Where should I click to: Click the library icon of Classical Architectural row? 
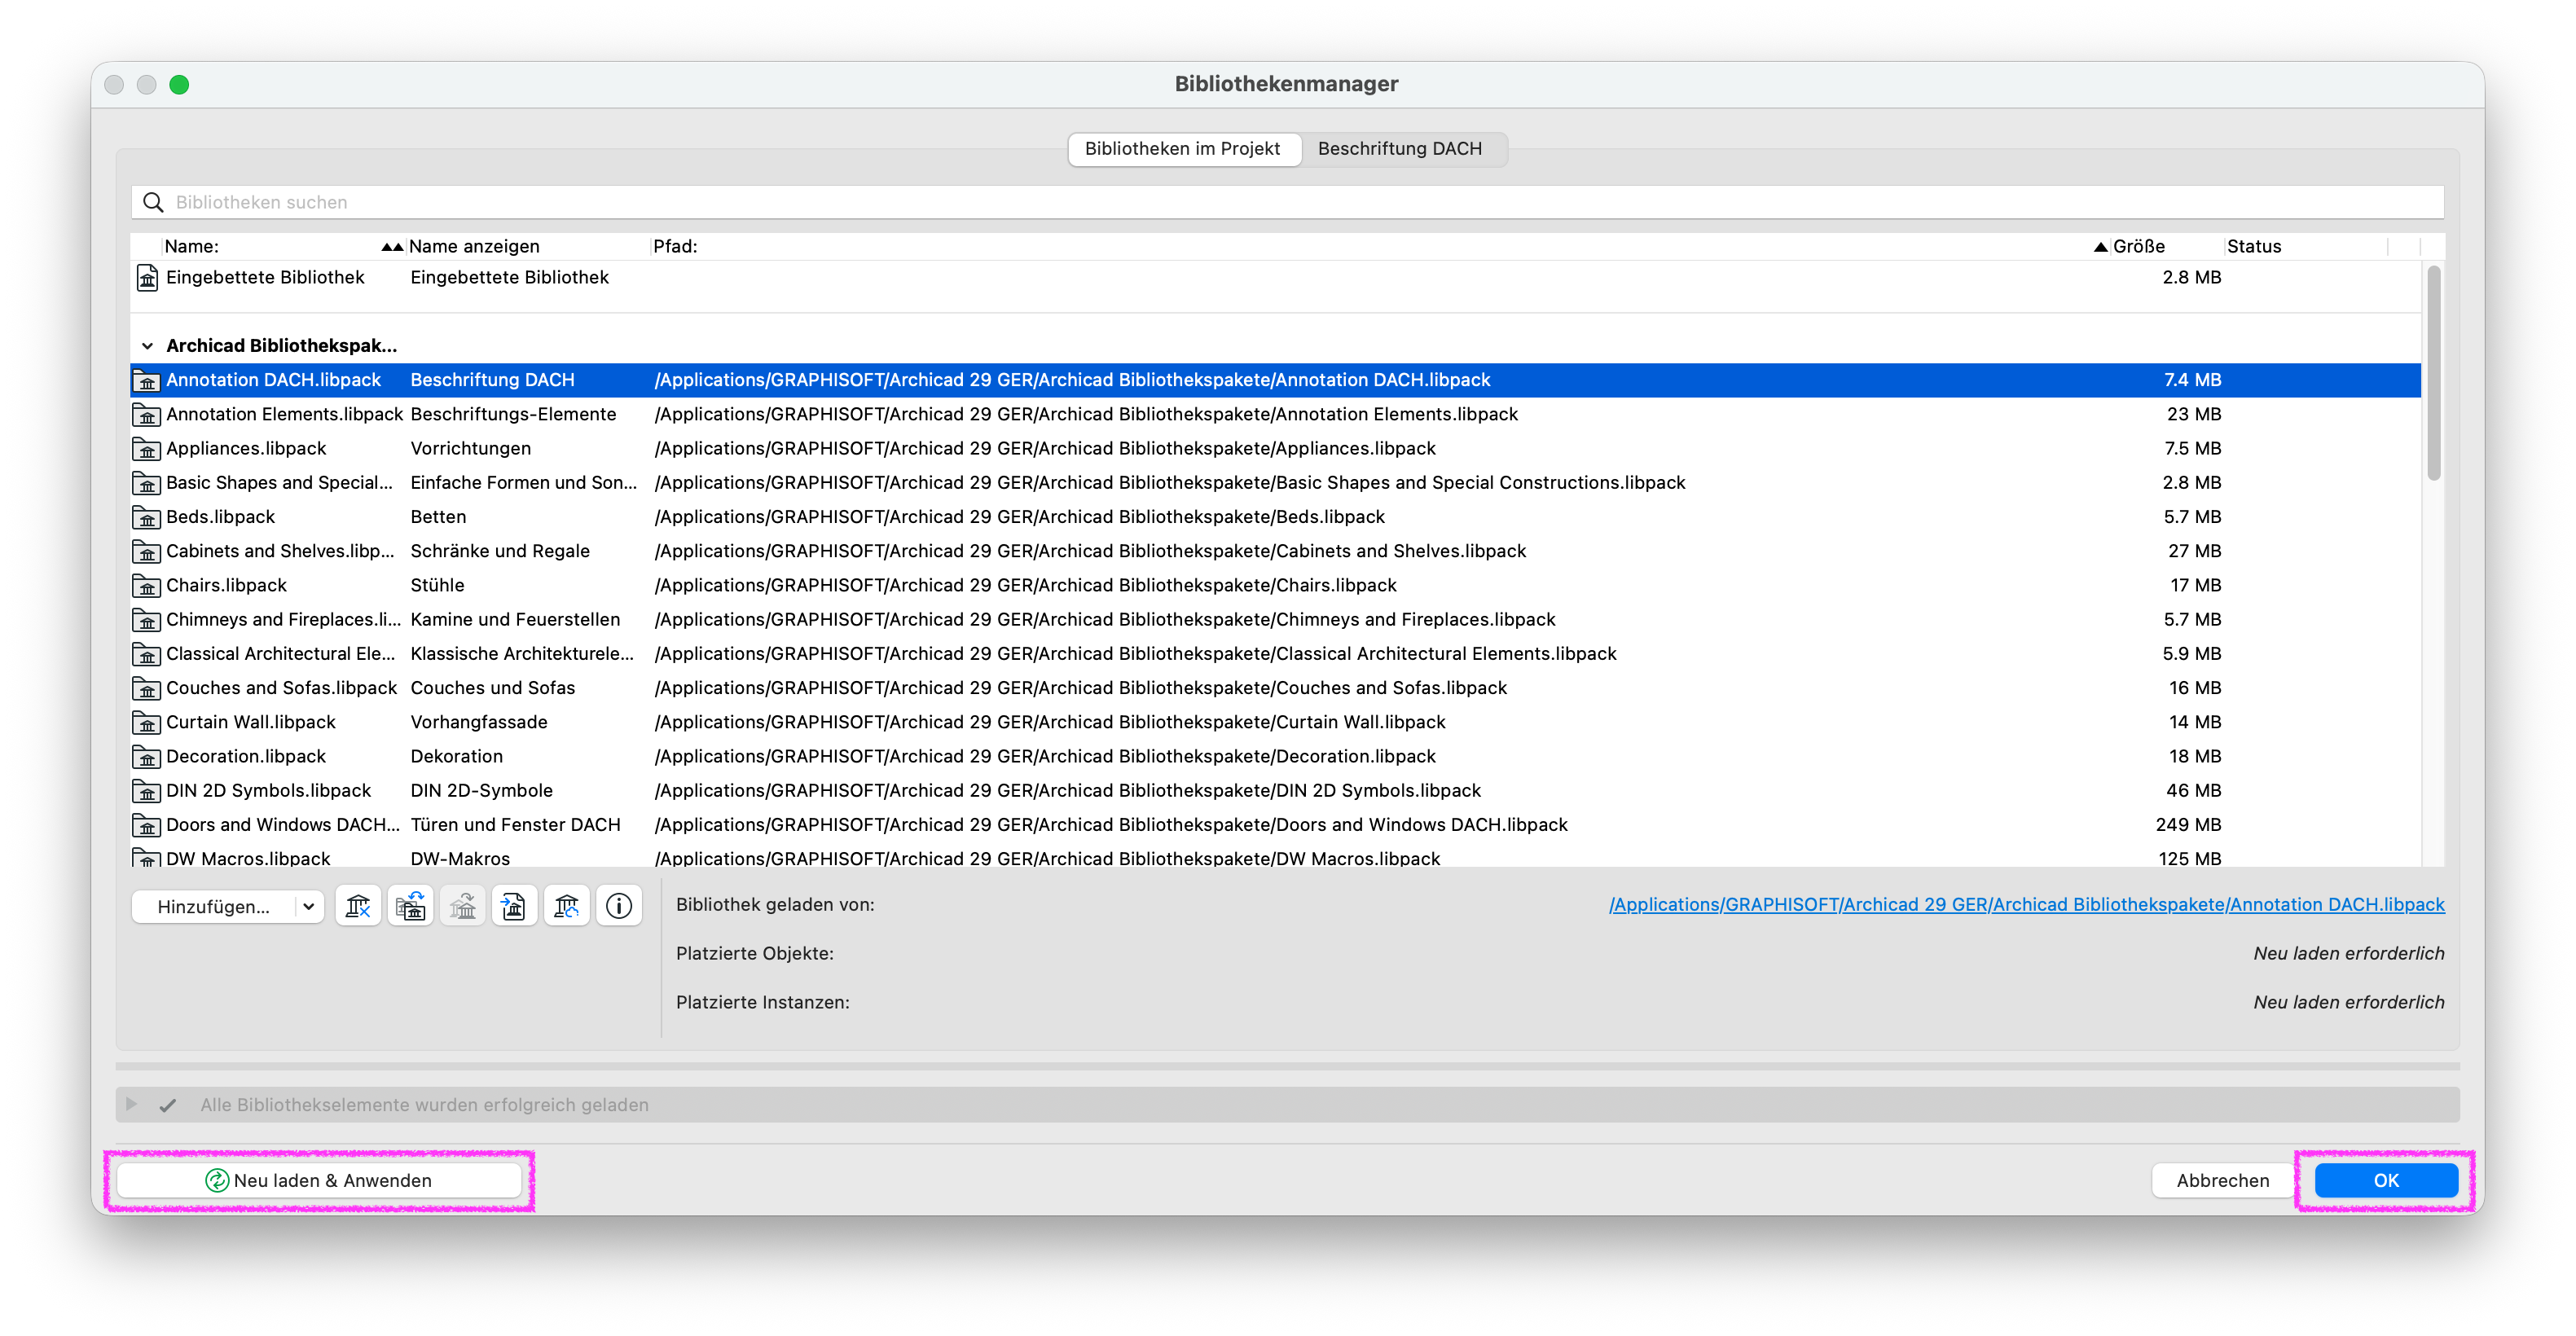coord(147,655)
